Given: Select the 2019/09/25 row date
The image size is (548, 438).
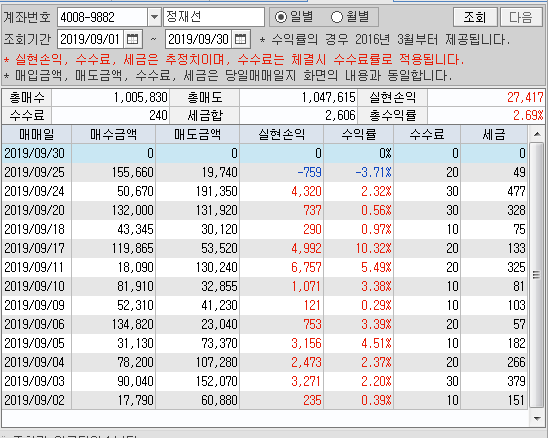Looking at the screenshot, I should [x=35, y=172].
